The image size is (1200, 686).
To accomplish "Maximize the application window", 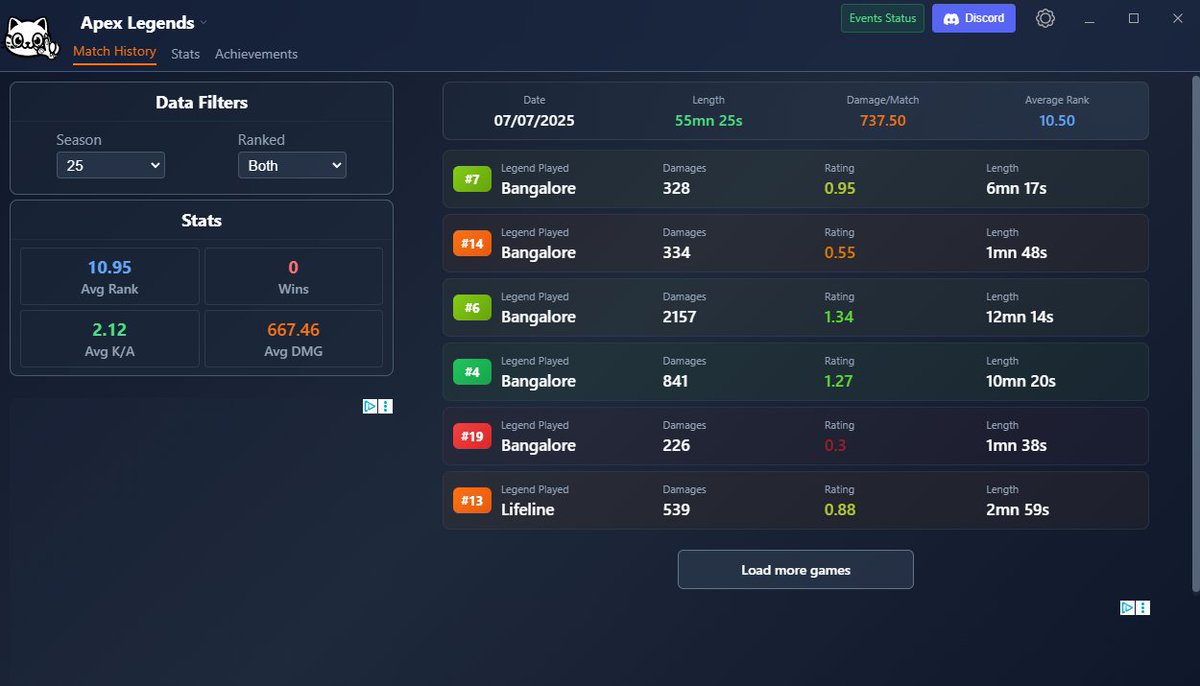I will pyautogui.click(x=1134, y=18).
